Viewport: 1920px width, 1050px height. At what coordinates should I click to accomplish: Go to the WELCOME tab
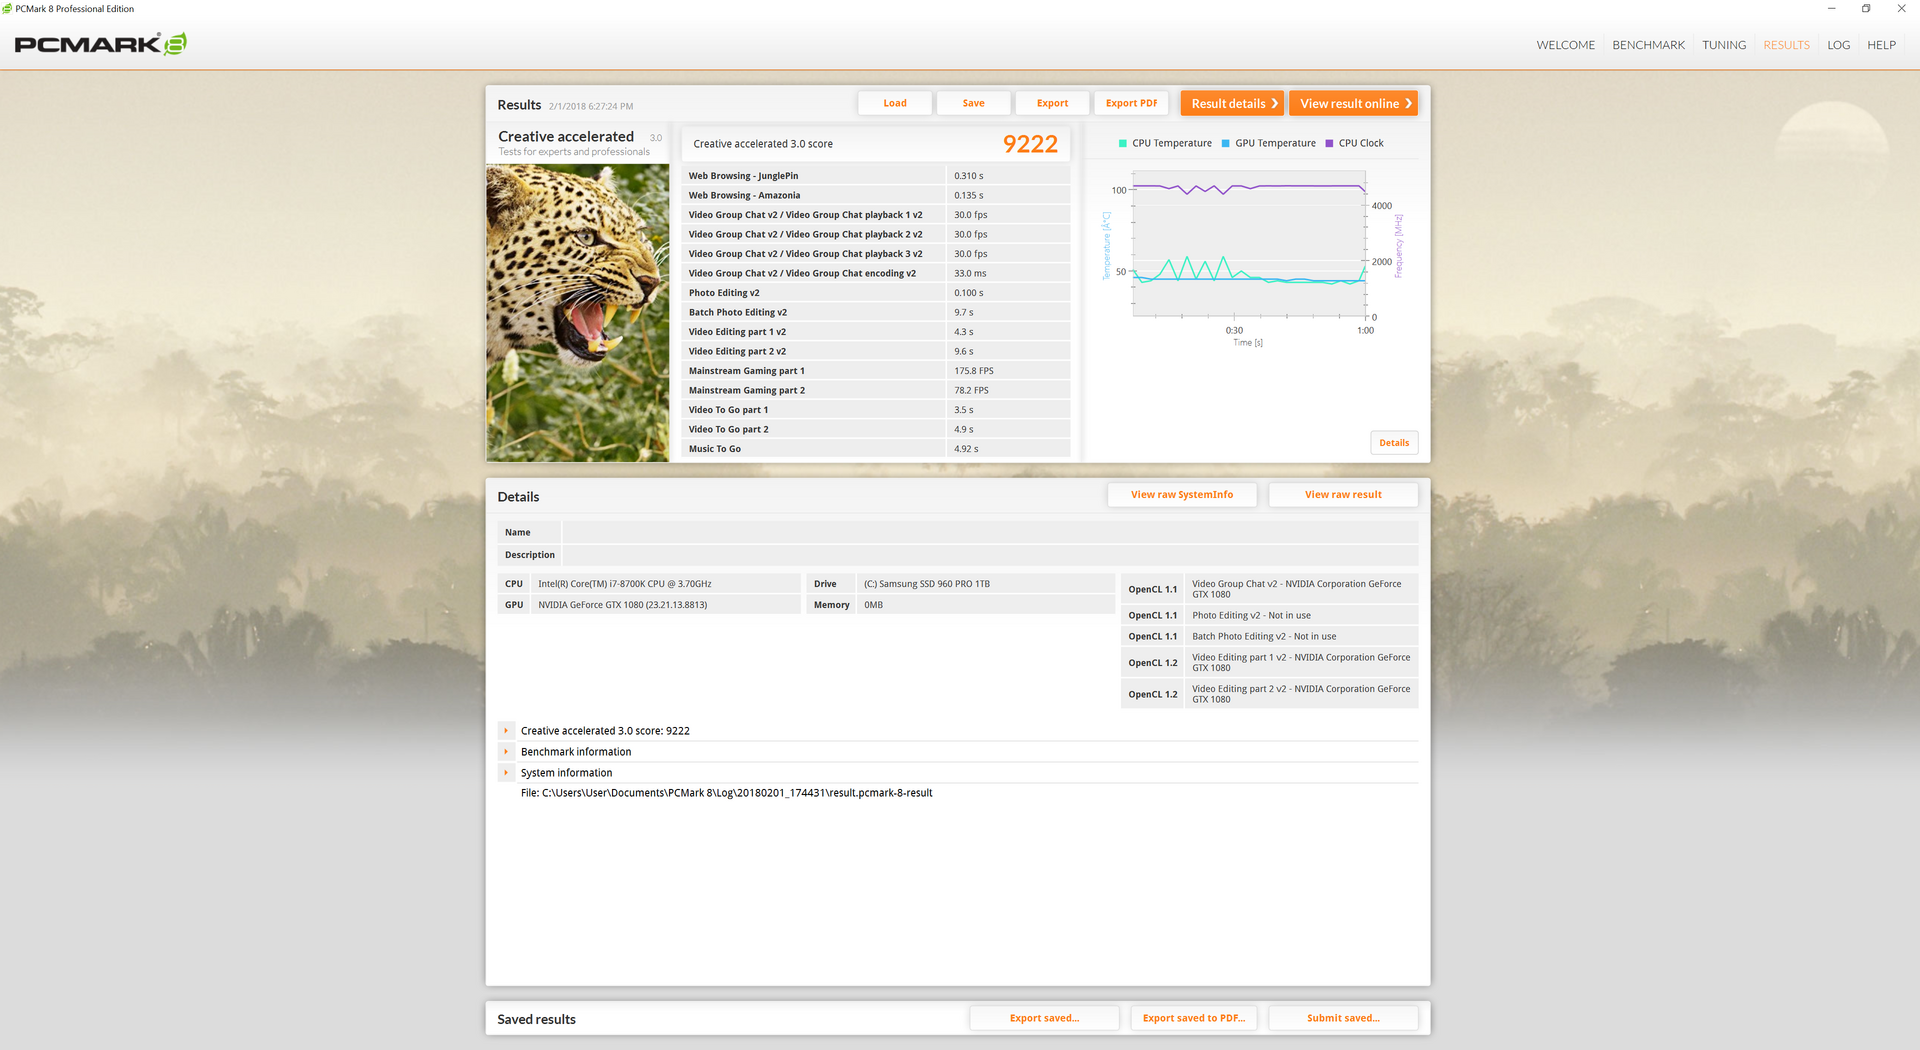coord(1565,45)
